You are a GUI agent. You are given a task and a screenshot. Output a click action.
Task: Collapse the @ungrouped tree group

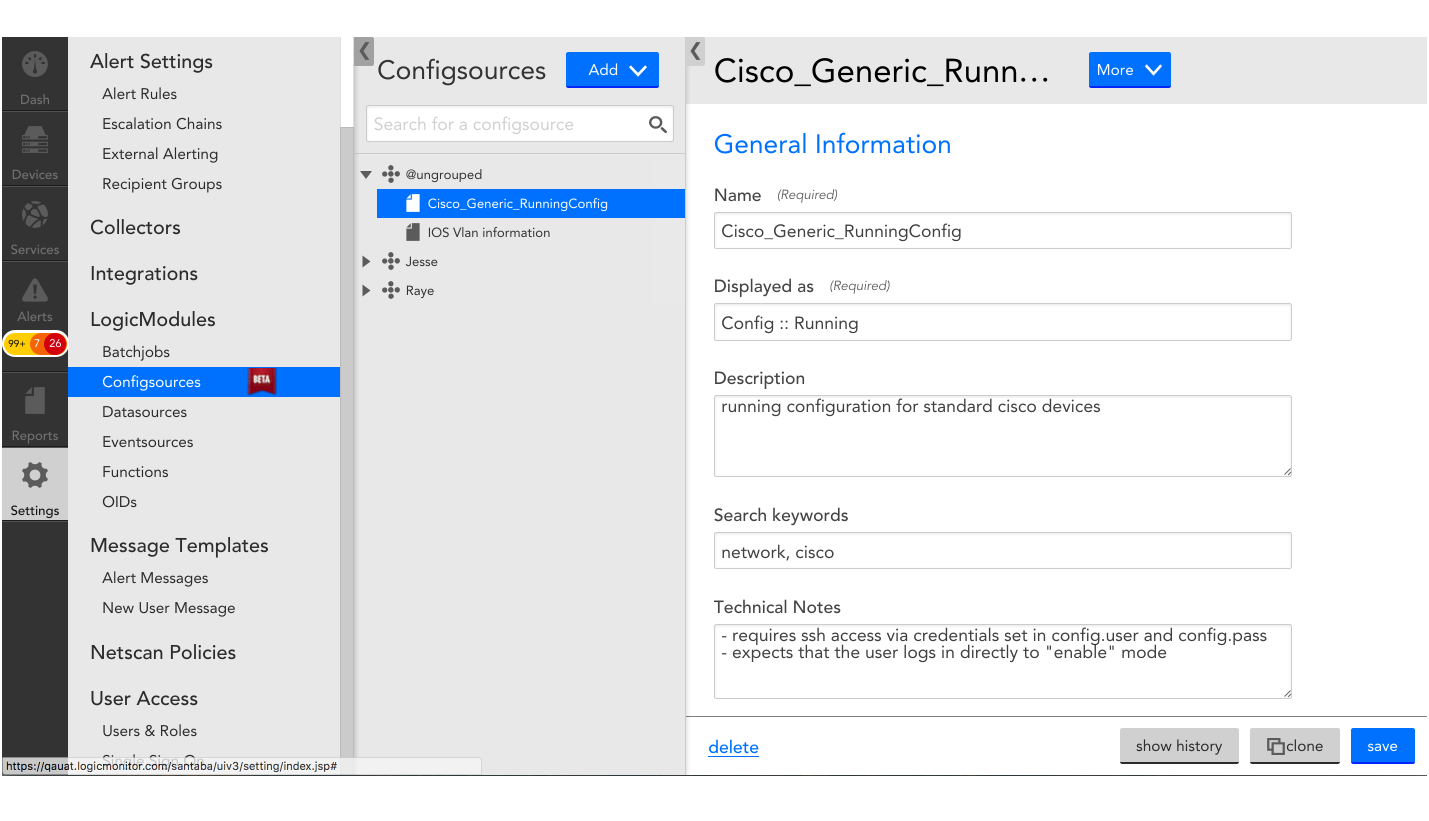(x=366, y=174)
